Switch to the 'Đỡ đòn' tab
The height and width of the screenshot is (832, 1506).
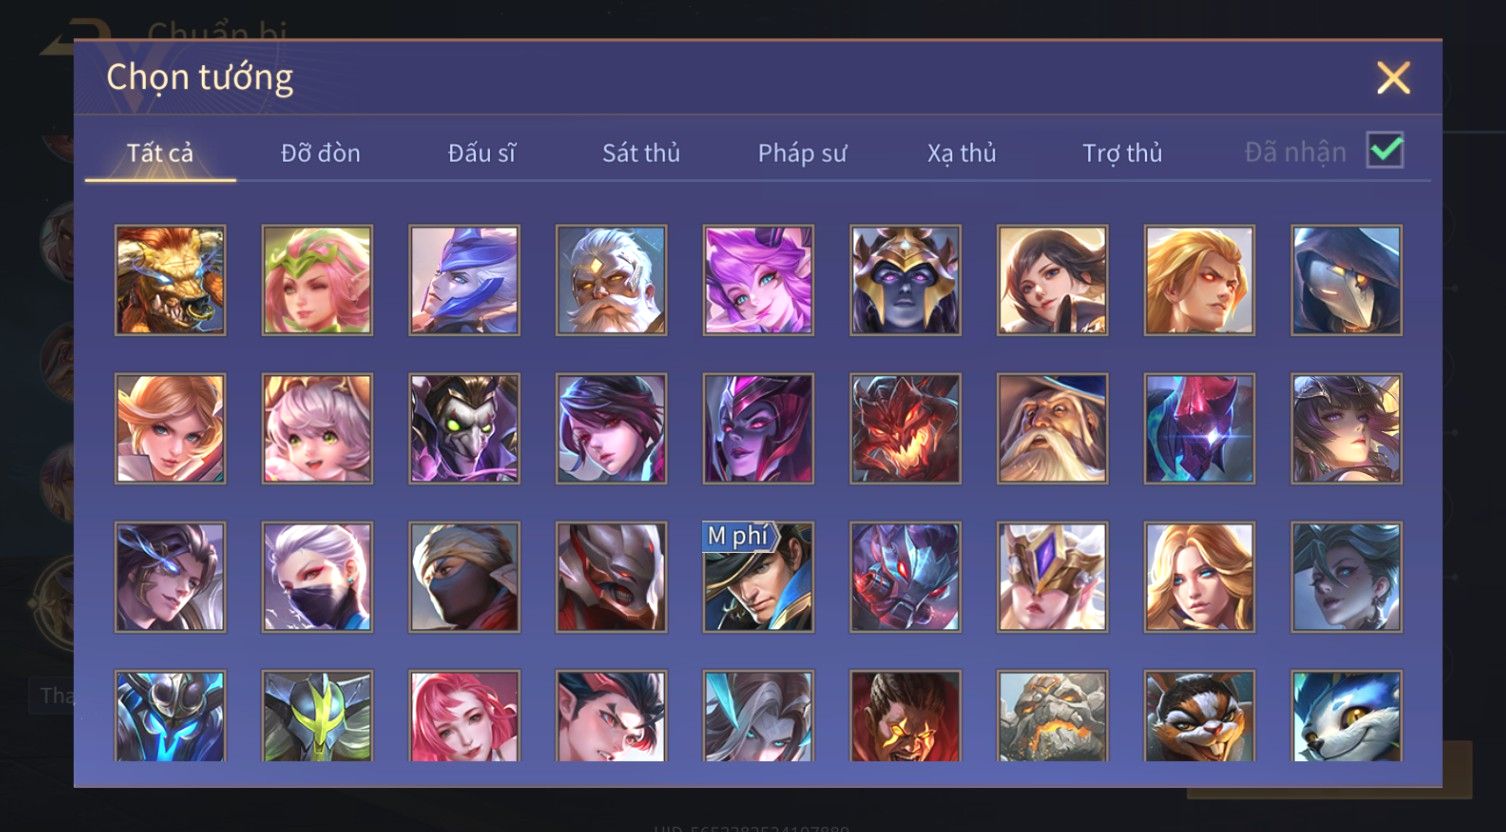(320, 153)
